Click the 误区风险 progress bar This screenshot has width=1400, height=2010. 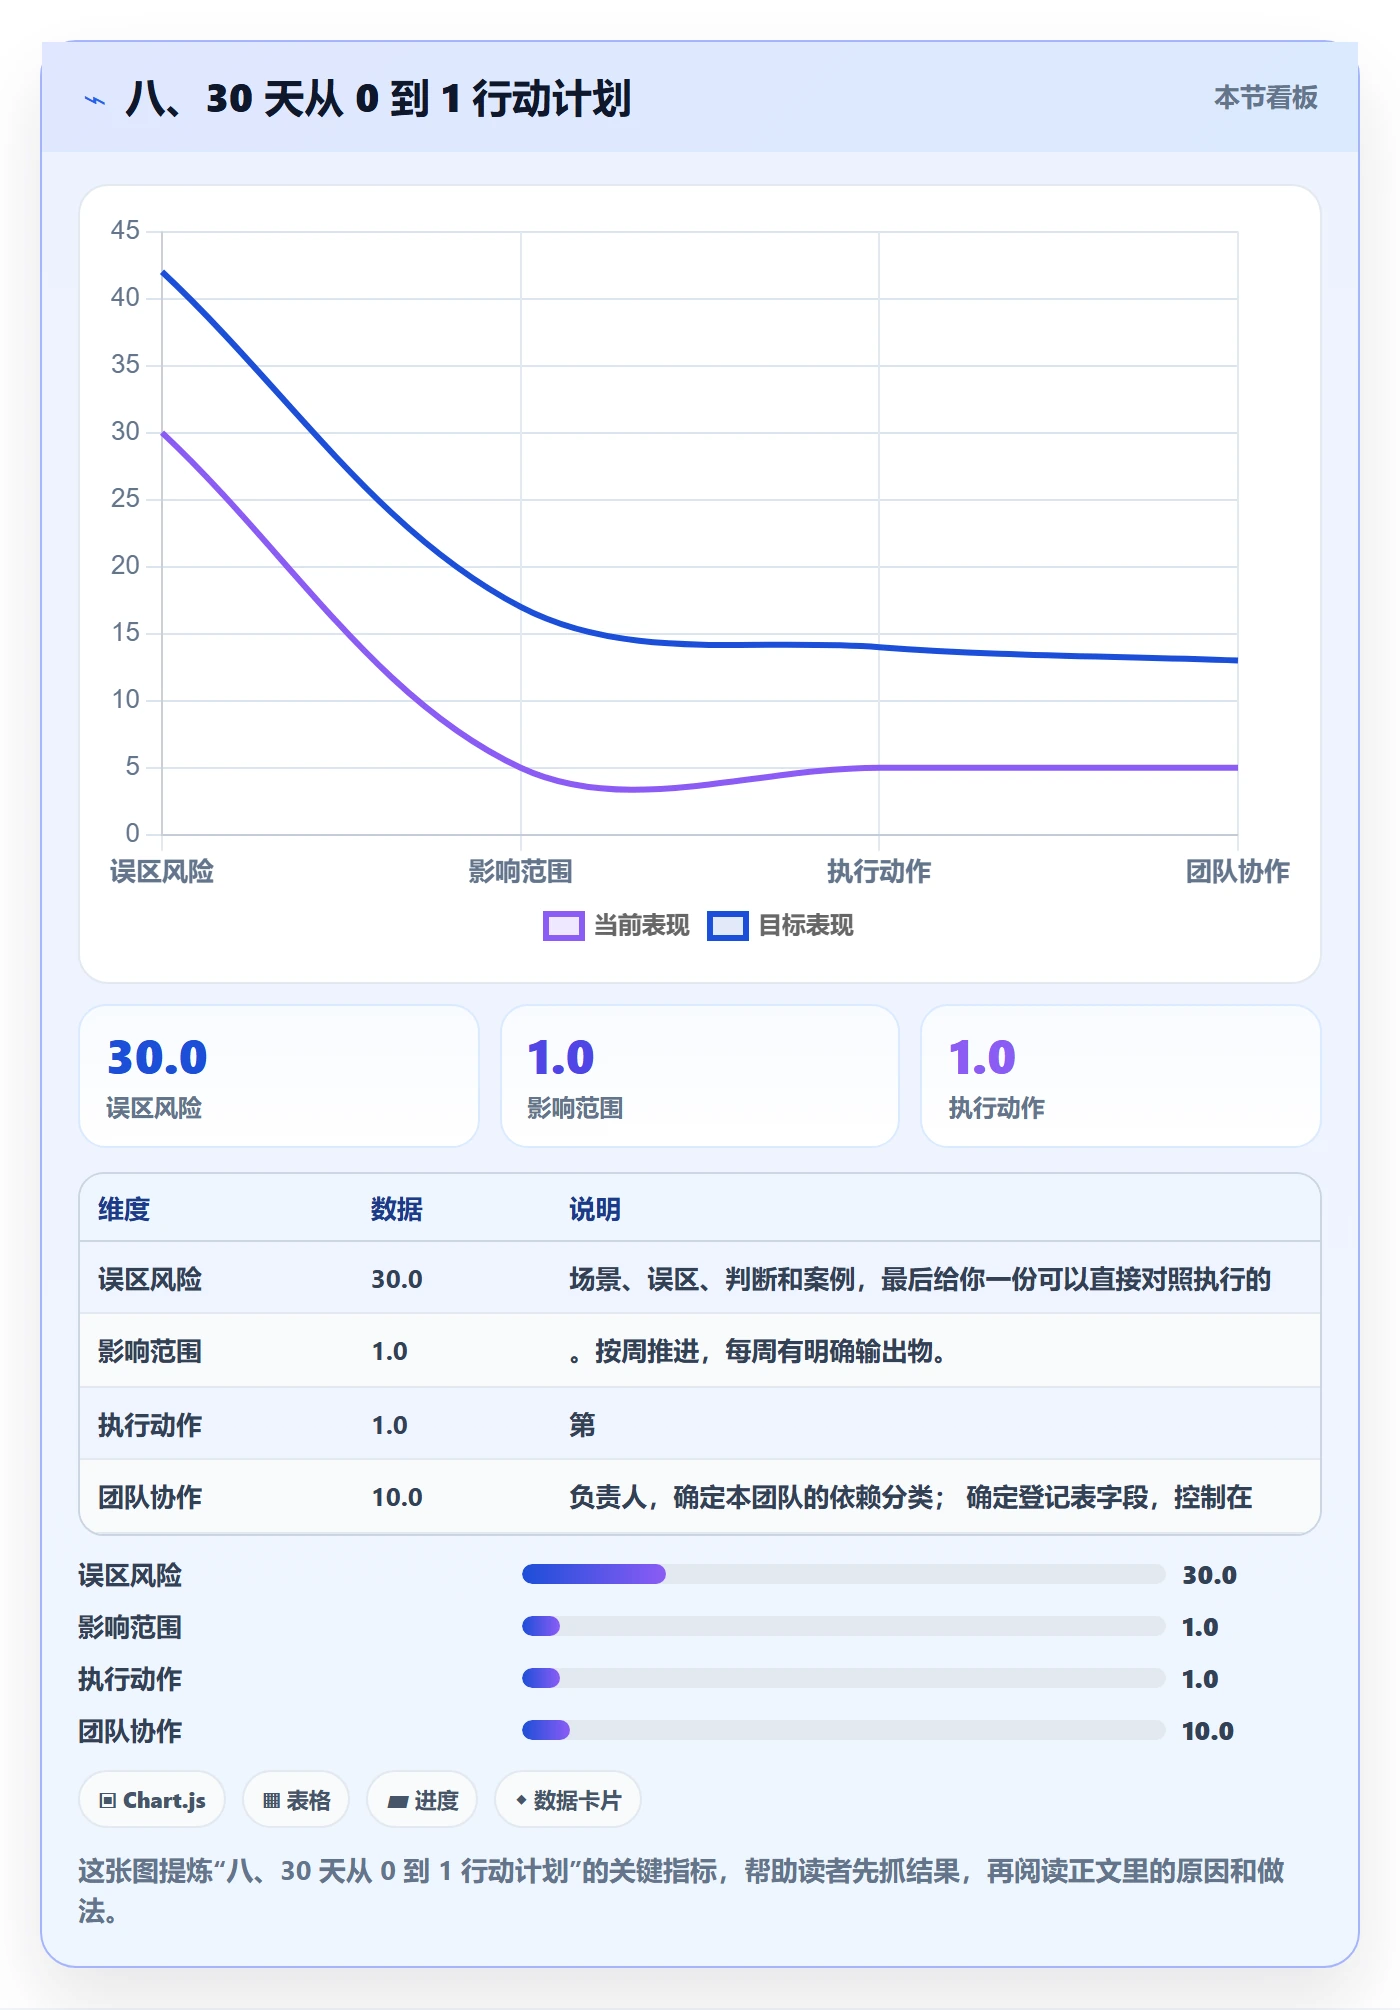843,1574
